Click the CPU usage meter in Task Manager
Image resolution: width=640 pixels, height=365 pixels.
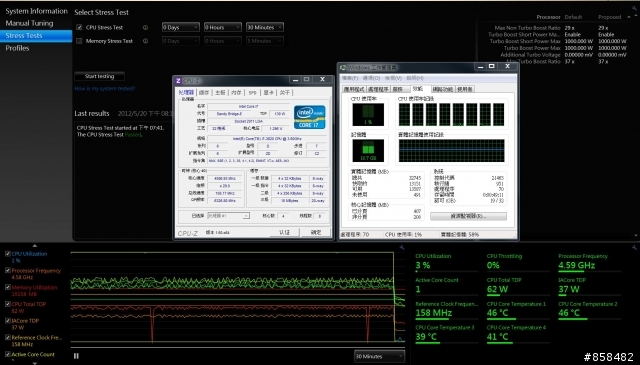[x=368, y=114]
